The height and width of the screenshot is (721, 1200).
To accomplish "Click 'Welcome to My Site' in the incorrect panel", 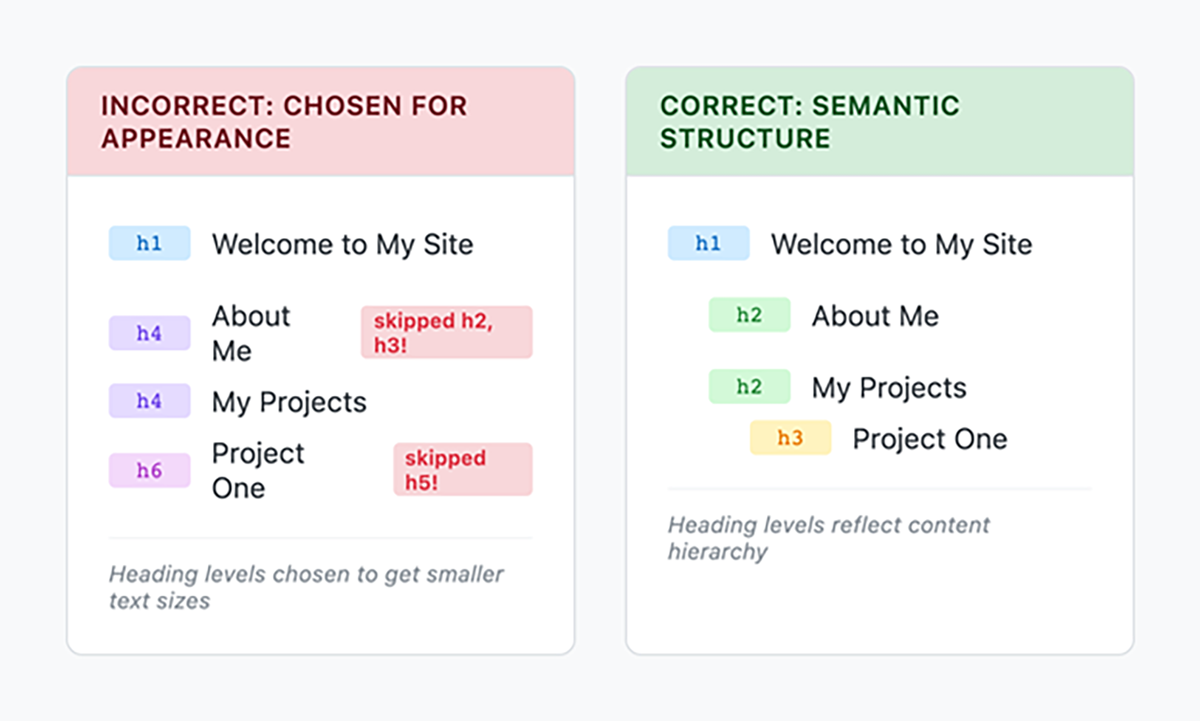I will coord(343,244).
